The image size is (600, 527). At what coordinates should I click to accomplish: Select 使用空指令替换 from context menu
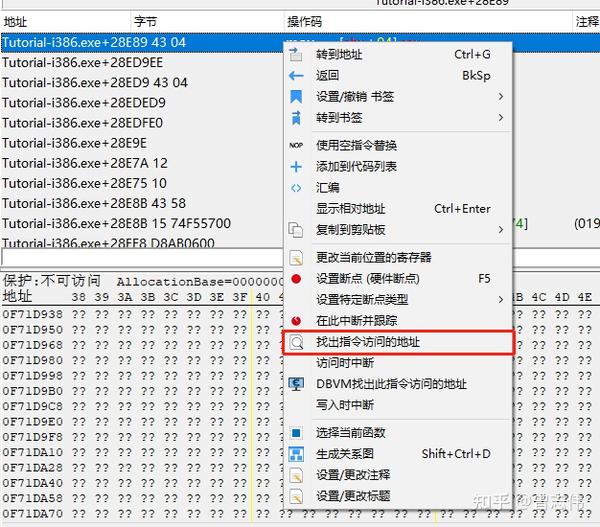tap(398, 145)
